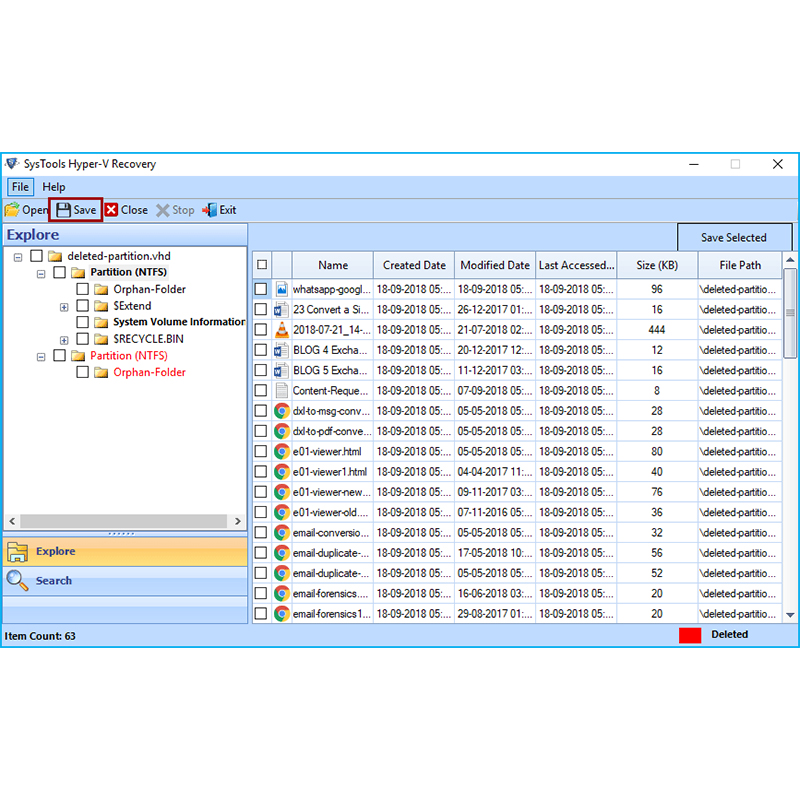Screen dimensions: 800x800
Task: Click the Chrome icon of email-forensics1 row
Action: point(281,614)
